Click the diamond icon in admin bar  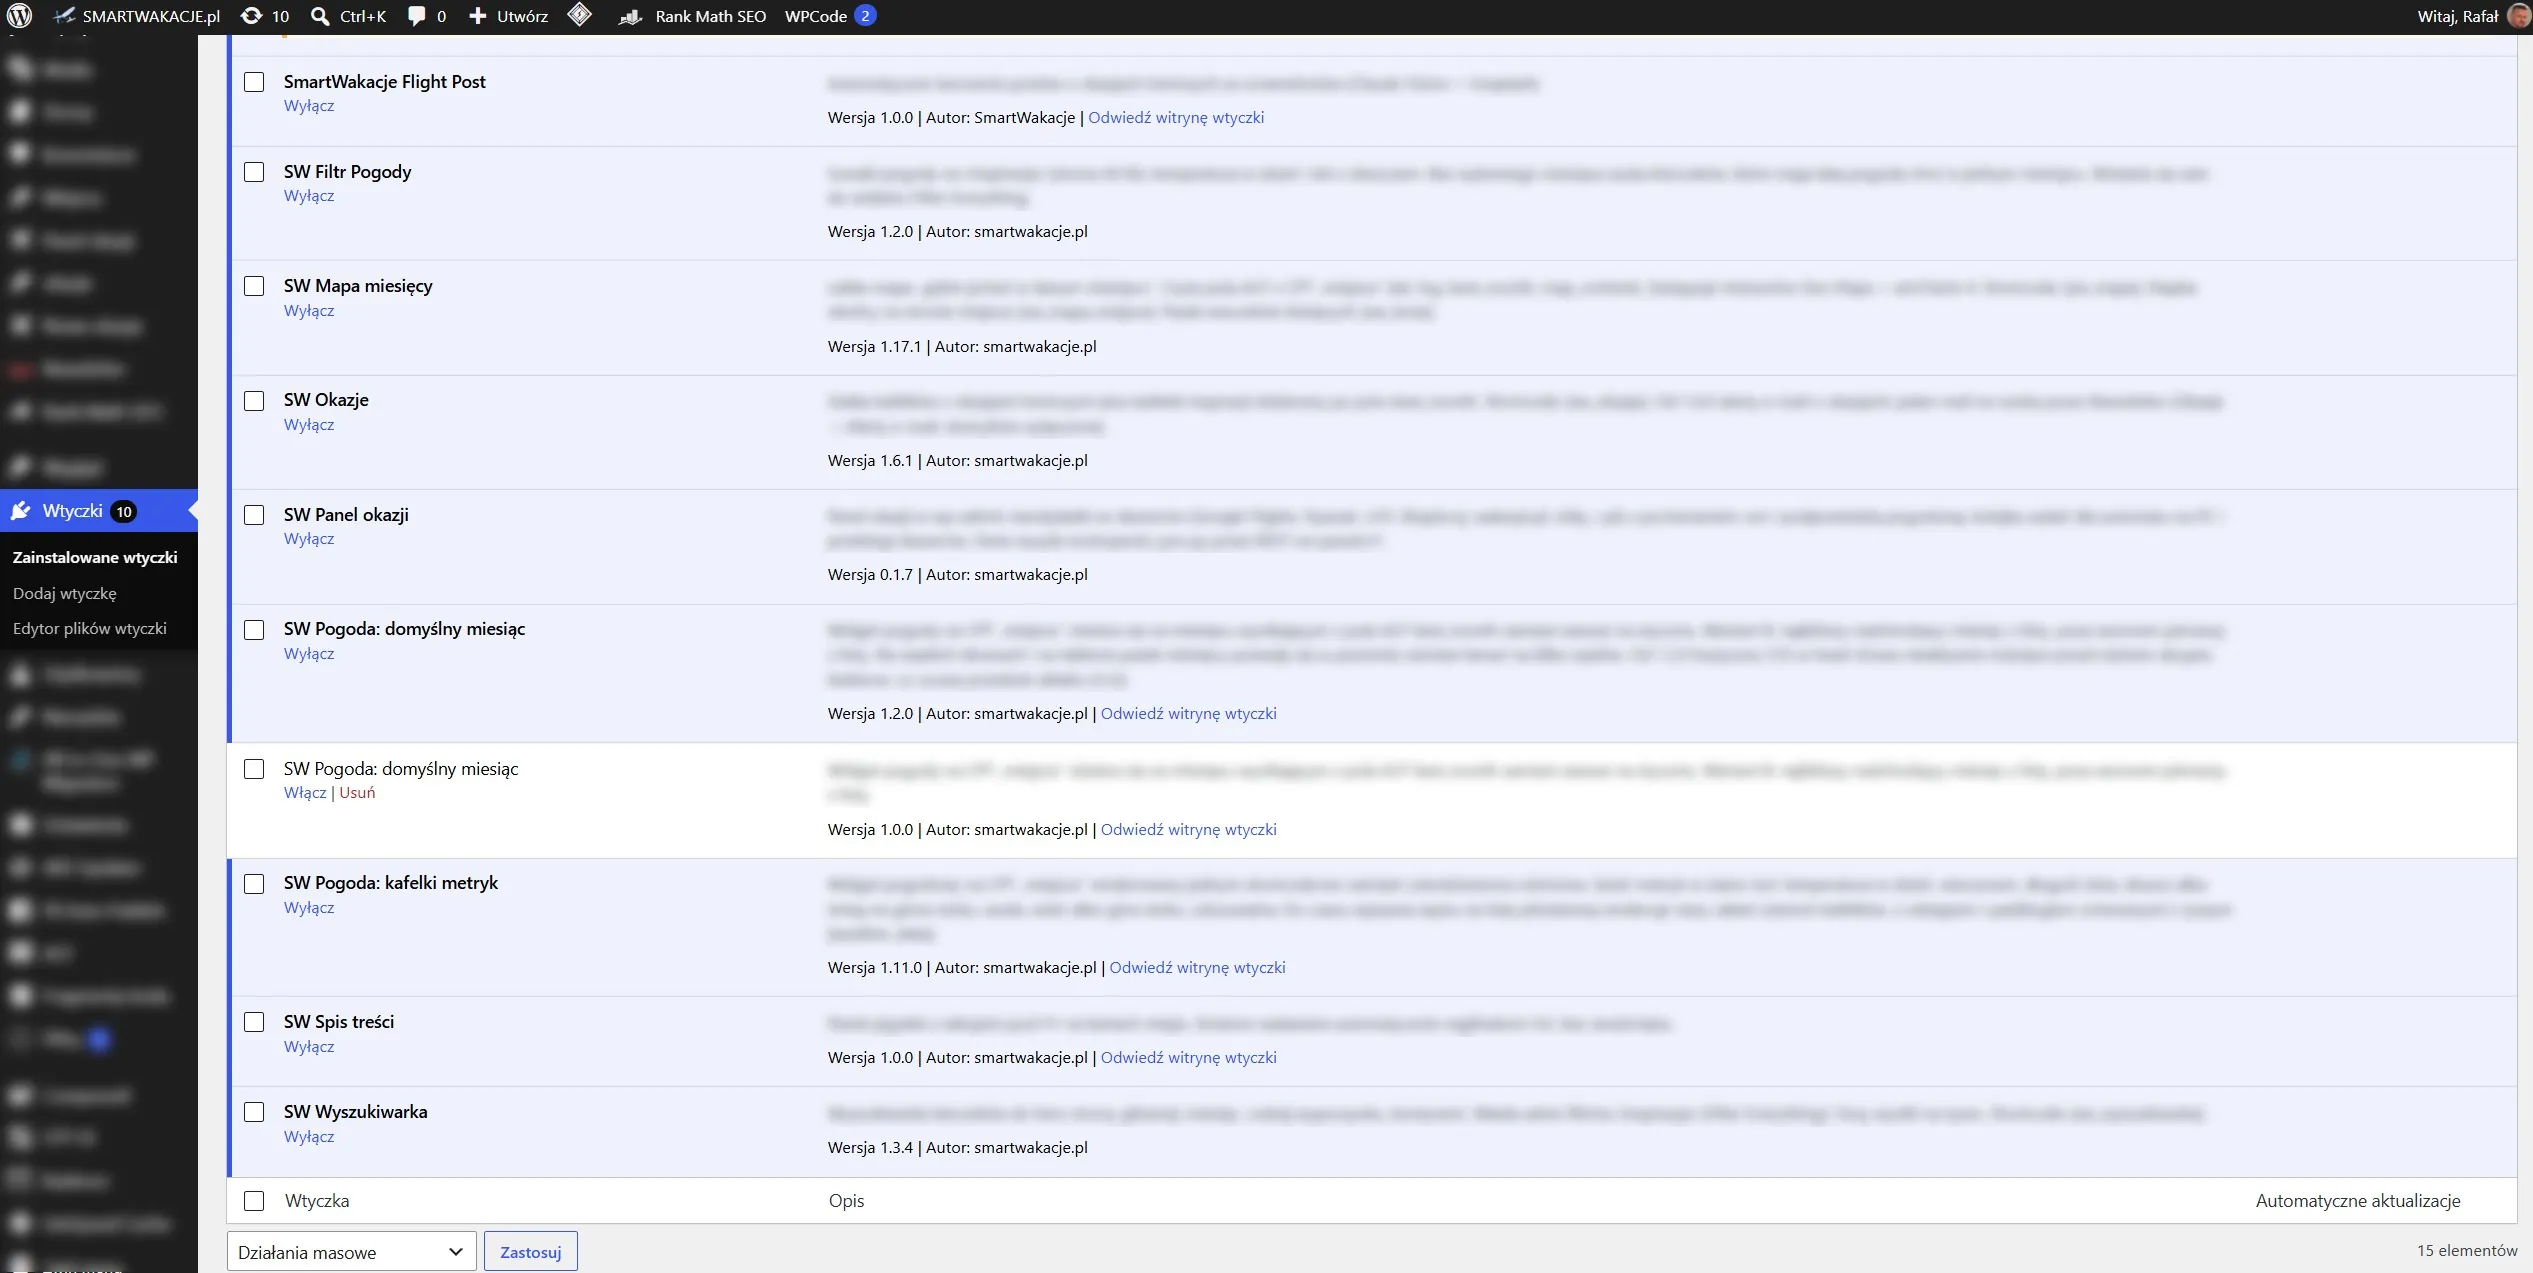(x=580, y=15)
